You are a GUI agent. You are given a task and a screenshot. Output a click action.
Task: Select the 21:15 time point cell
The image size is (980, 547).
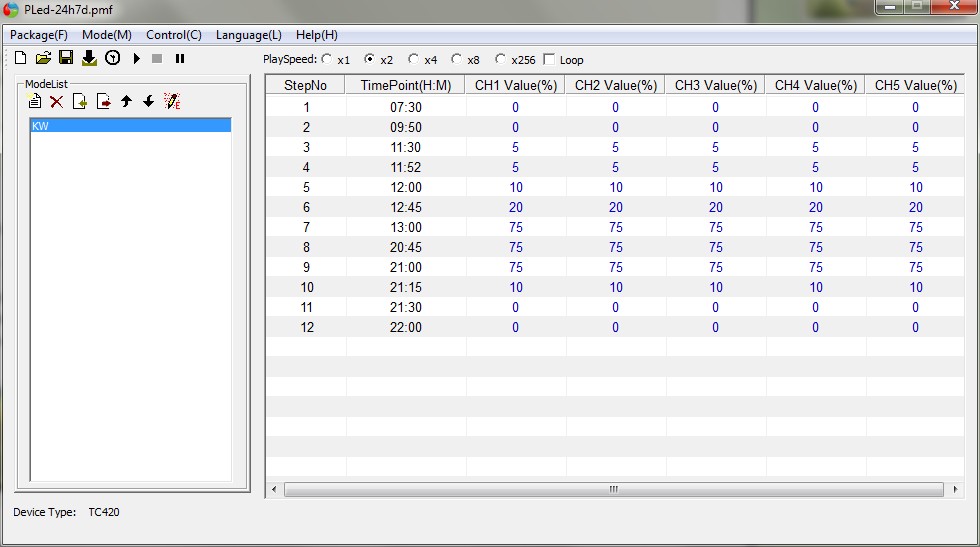point(406,288)
